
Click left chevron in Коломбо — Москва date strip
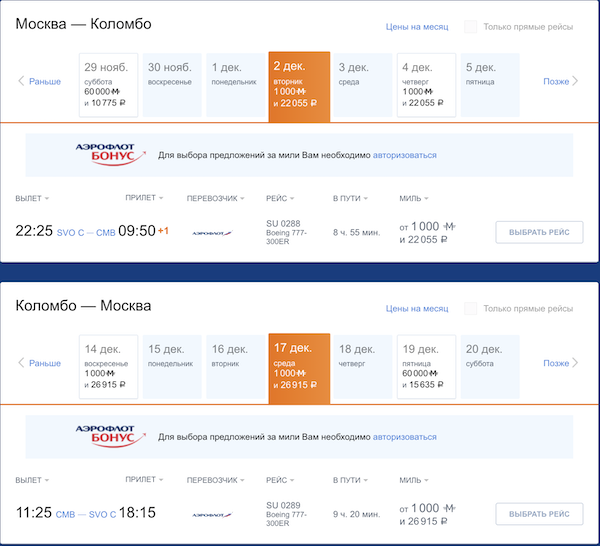(21, 363)
